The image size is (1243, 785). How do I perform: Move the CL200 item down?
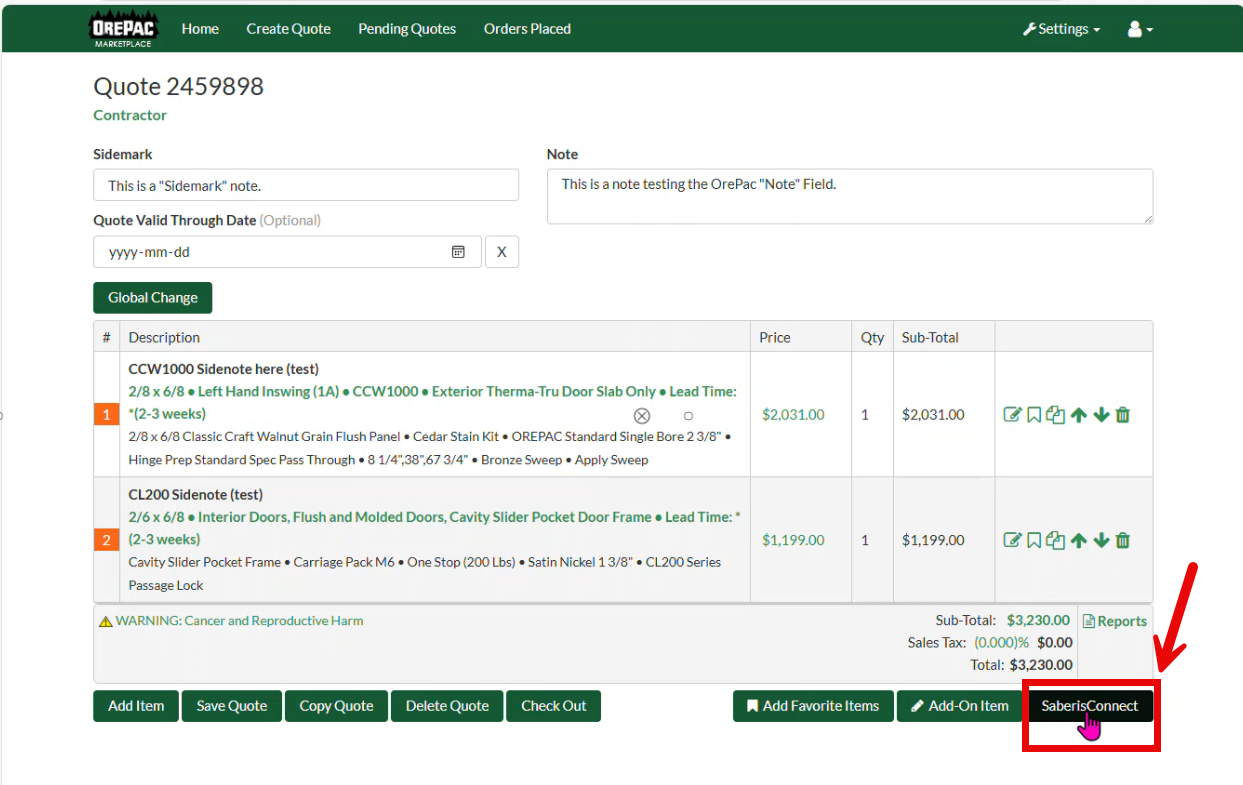point(1101,540)
